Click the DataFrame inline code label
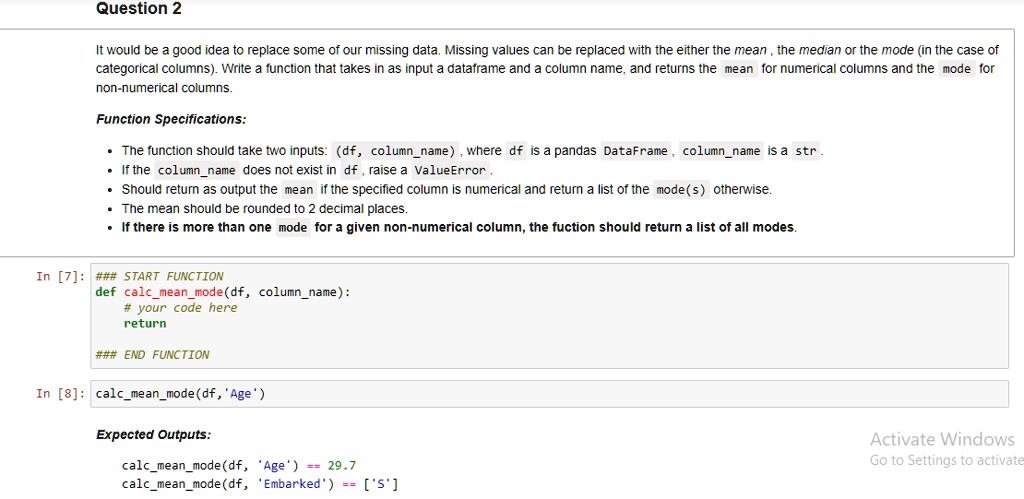Viewport: 1024px width, 499px height. coord(635,151)
